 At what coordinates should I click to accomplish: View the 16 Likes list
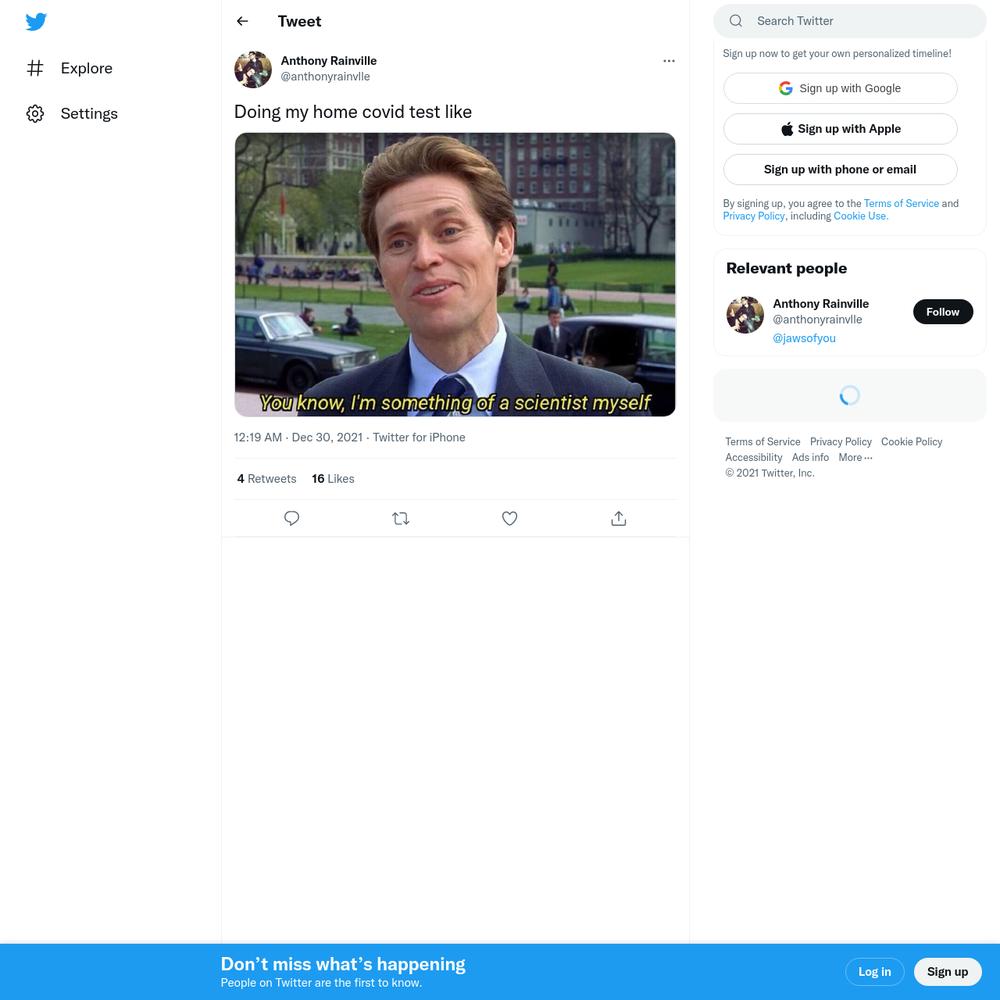pos(333,478)
